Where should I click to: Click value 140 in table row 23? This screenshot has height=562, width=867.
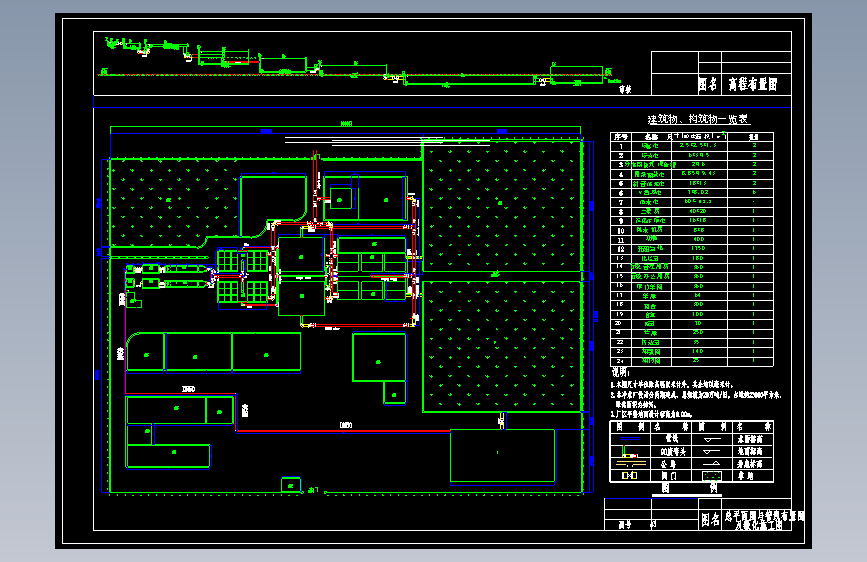(x=698, y=351)
